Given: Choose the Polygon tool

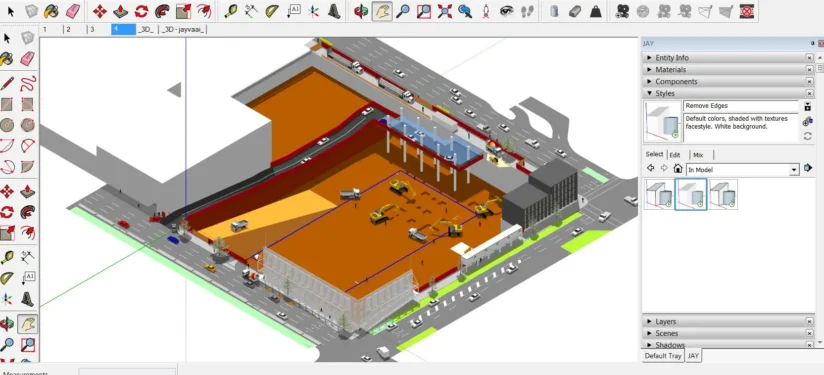Looking at the screenshot, I should click(x=27, y=125).
